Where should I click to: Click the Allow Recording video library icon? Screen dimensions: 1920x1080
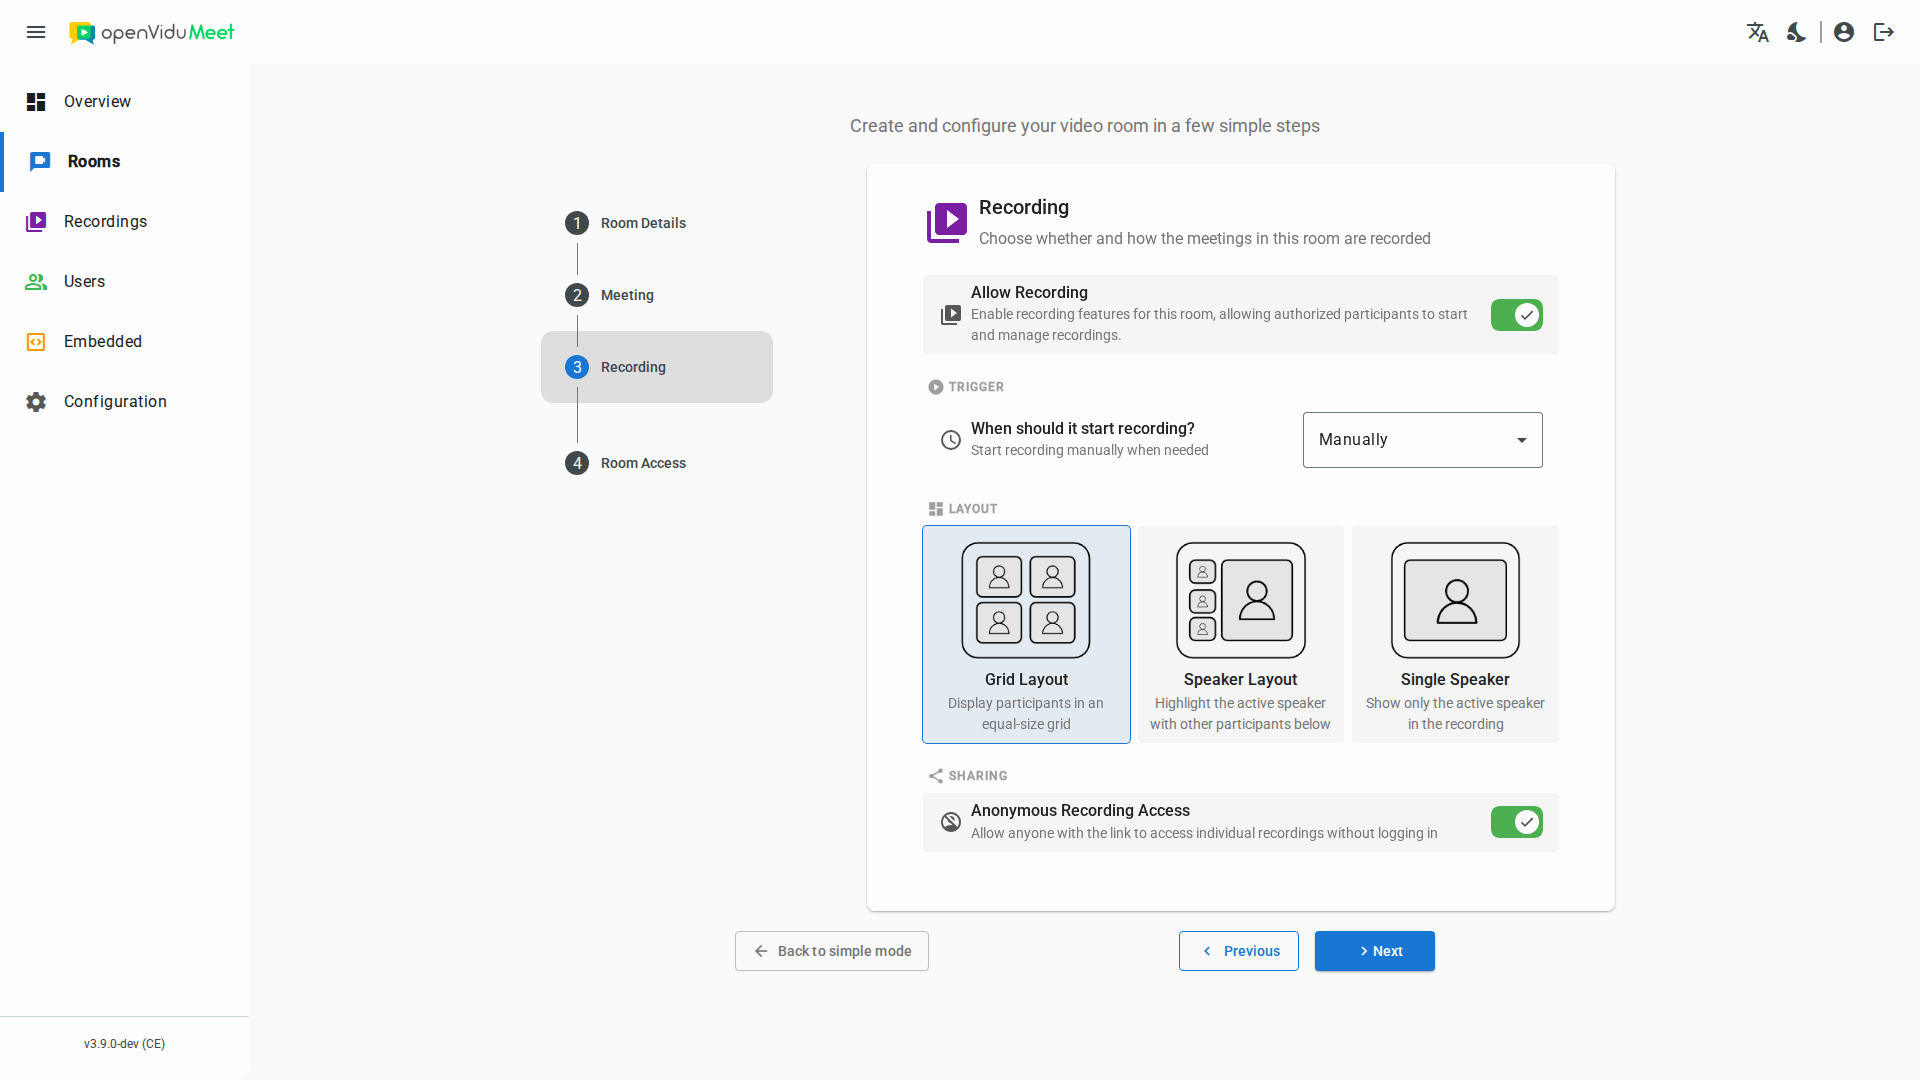[951, 315]
